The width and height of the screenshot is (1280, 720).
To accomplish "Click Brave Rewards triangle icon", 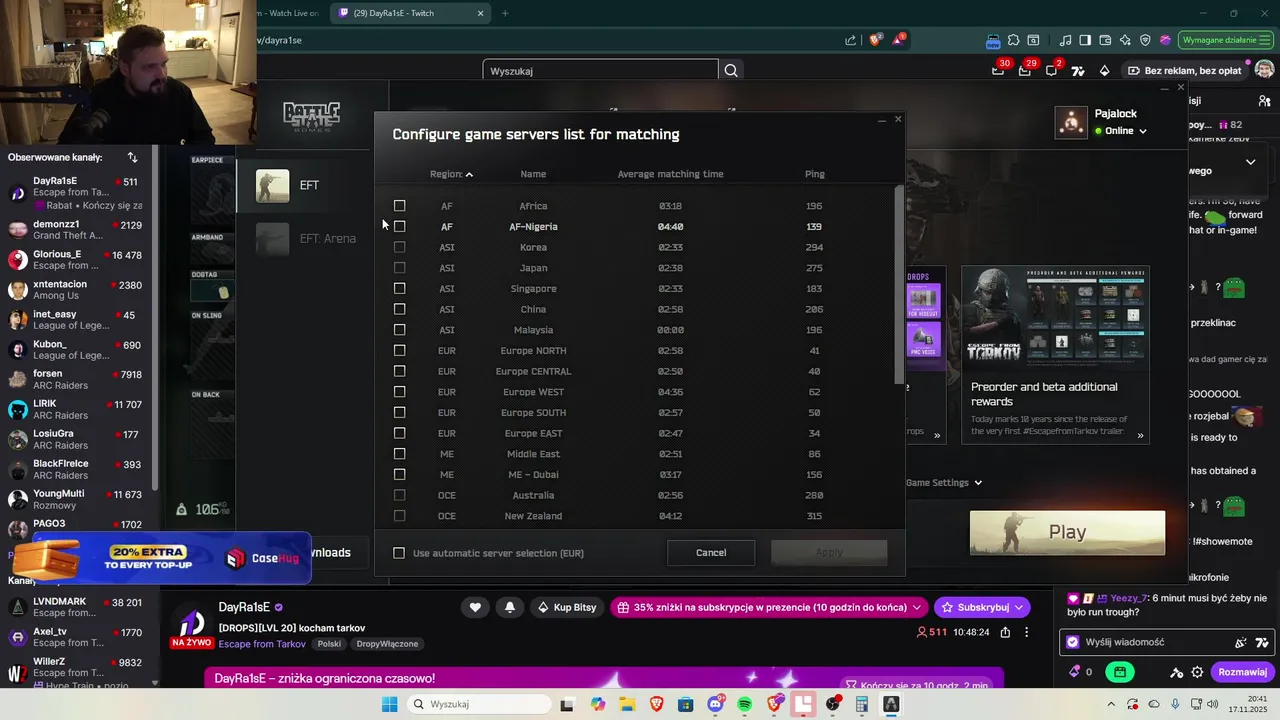I will [899, 40].
